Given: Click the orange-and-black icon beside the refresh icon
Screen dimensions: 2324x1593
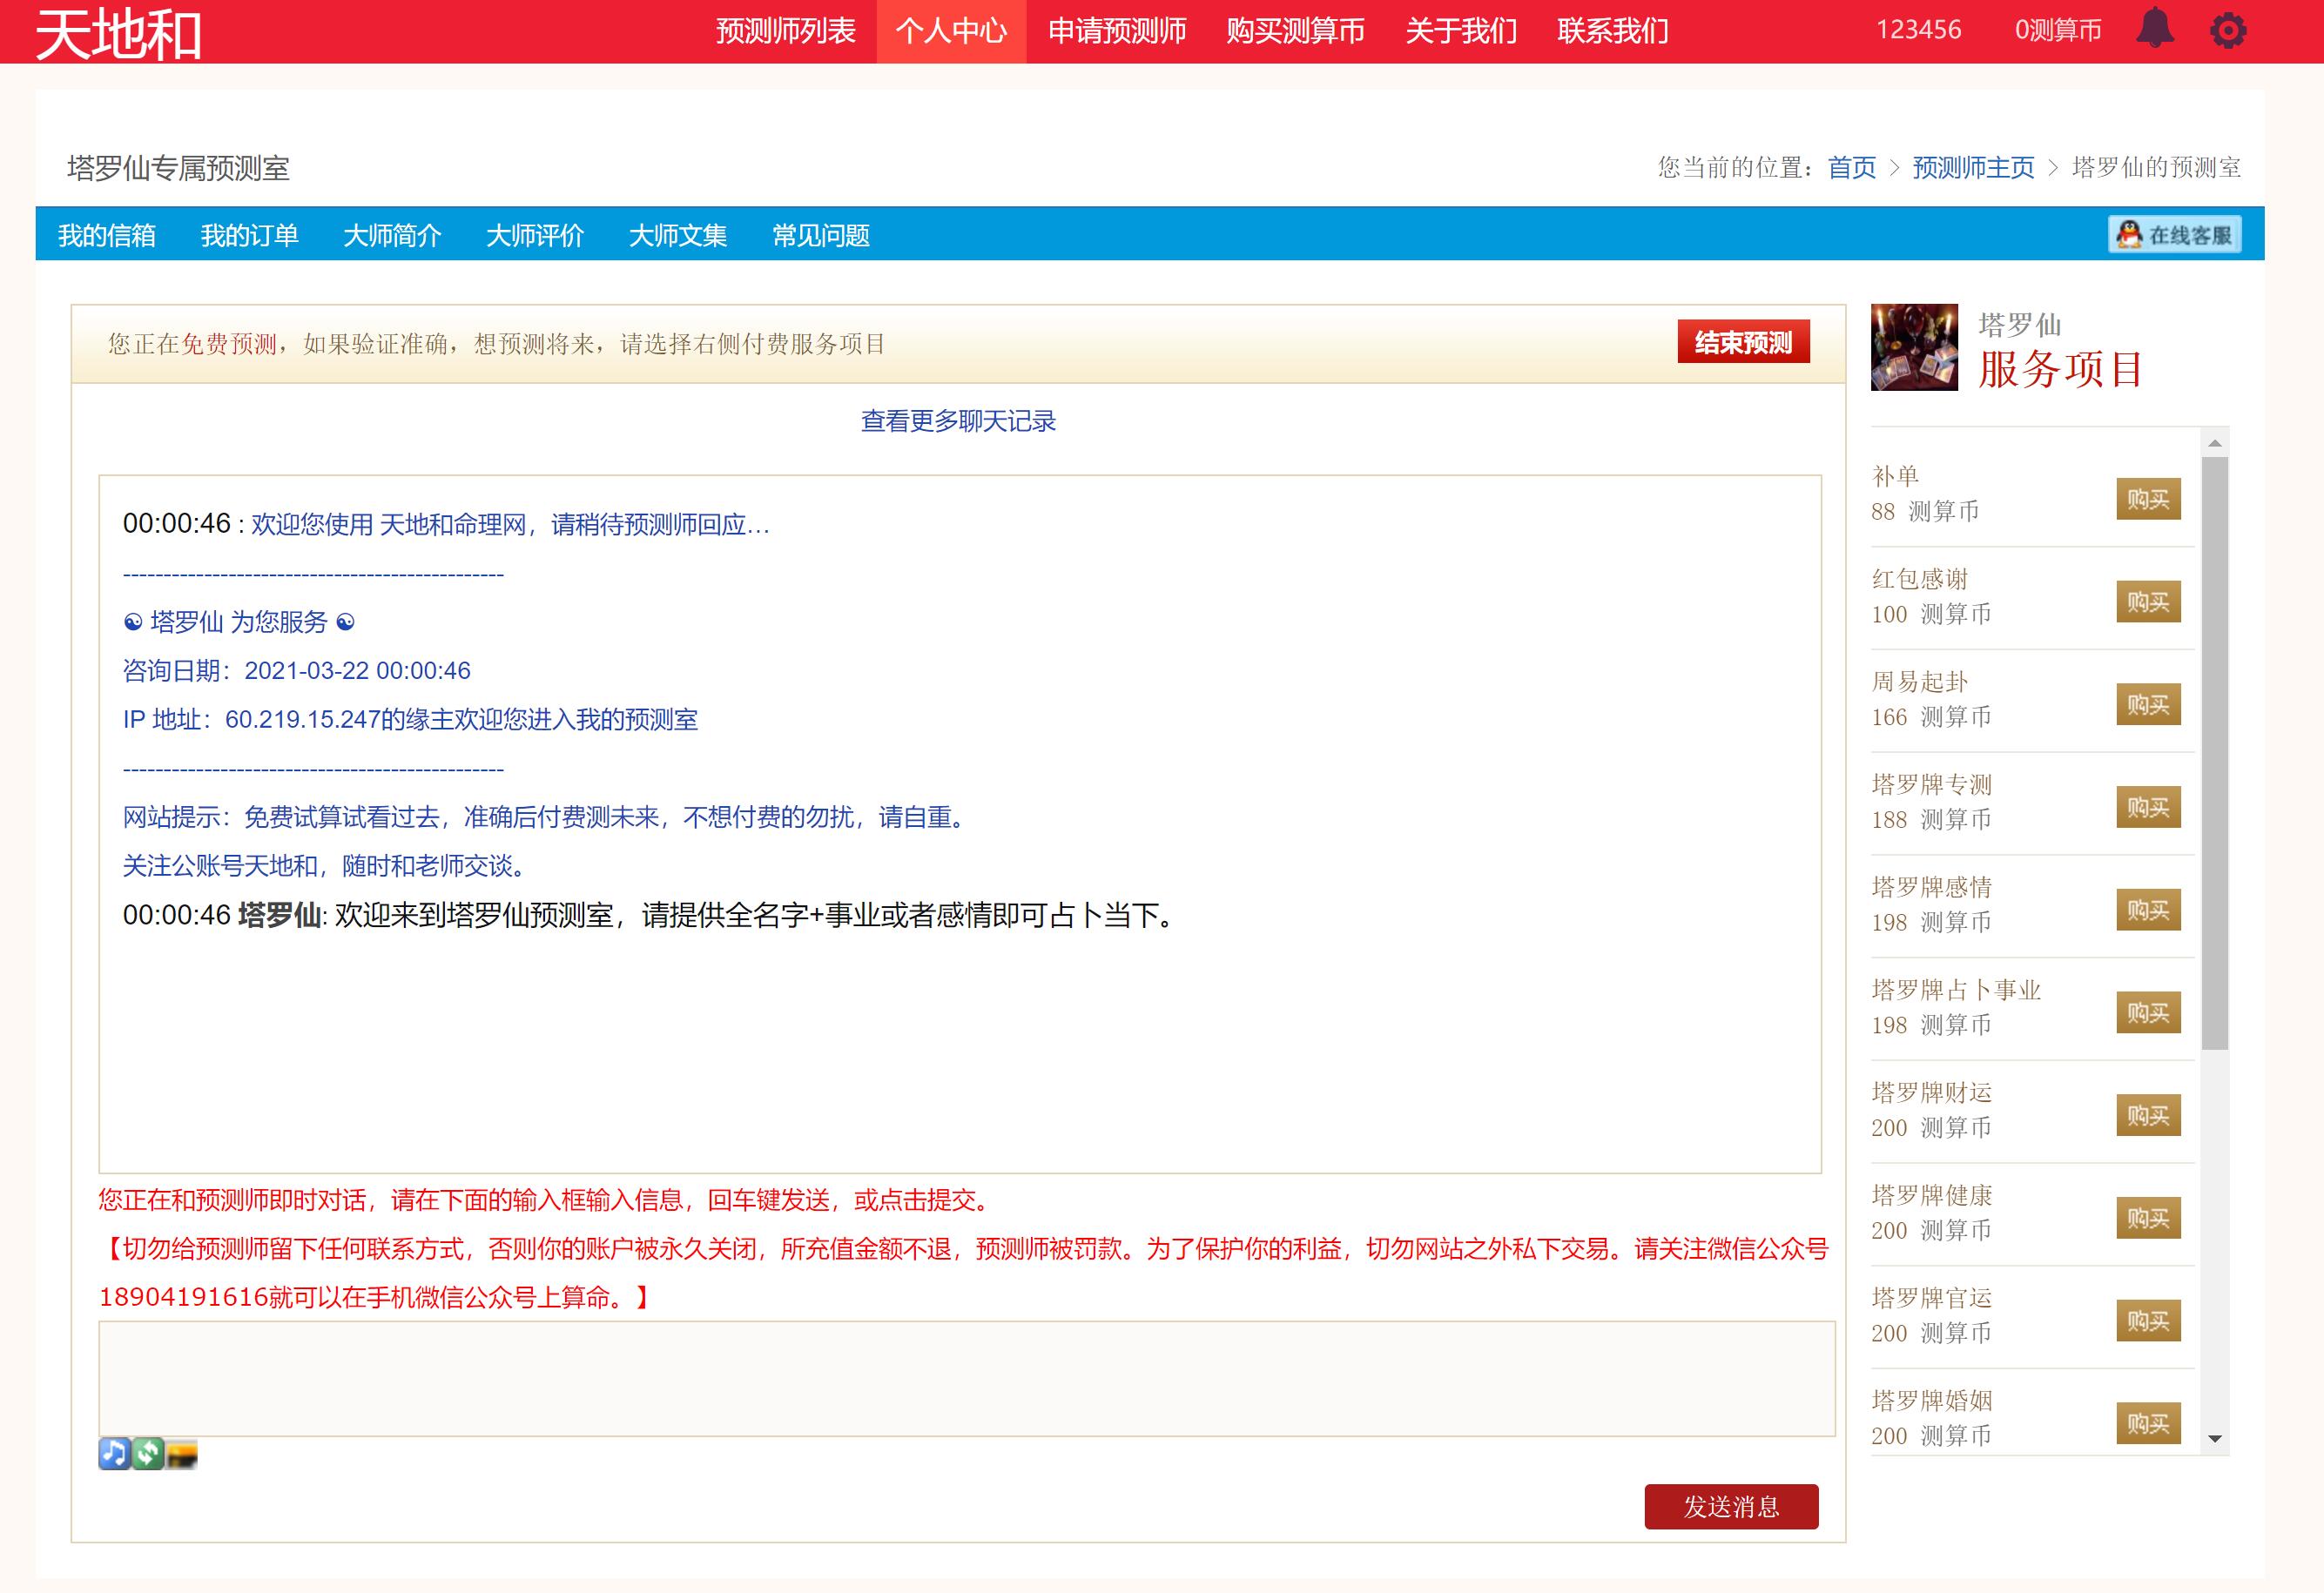Looking at the screenshot, I should 182,1454.
